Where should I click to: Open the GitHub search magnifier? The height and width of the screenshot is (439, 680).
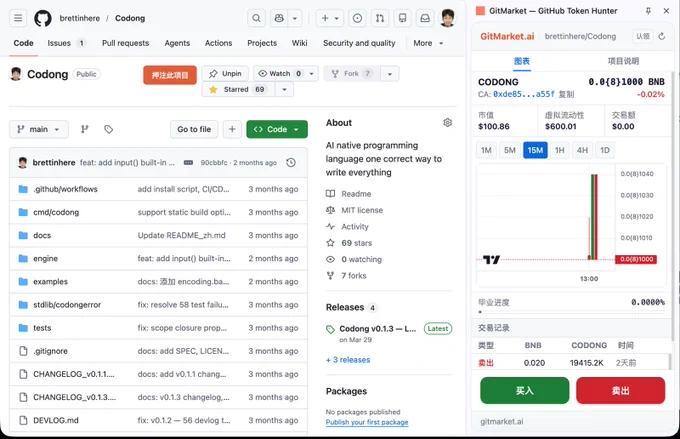coord(256,18)
